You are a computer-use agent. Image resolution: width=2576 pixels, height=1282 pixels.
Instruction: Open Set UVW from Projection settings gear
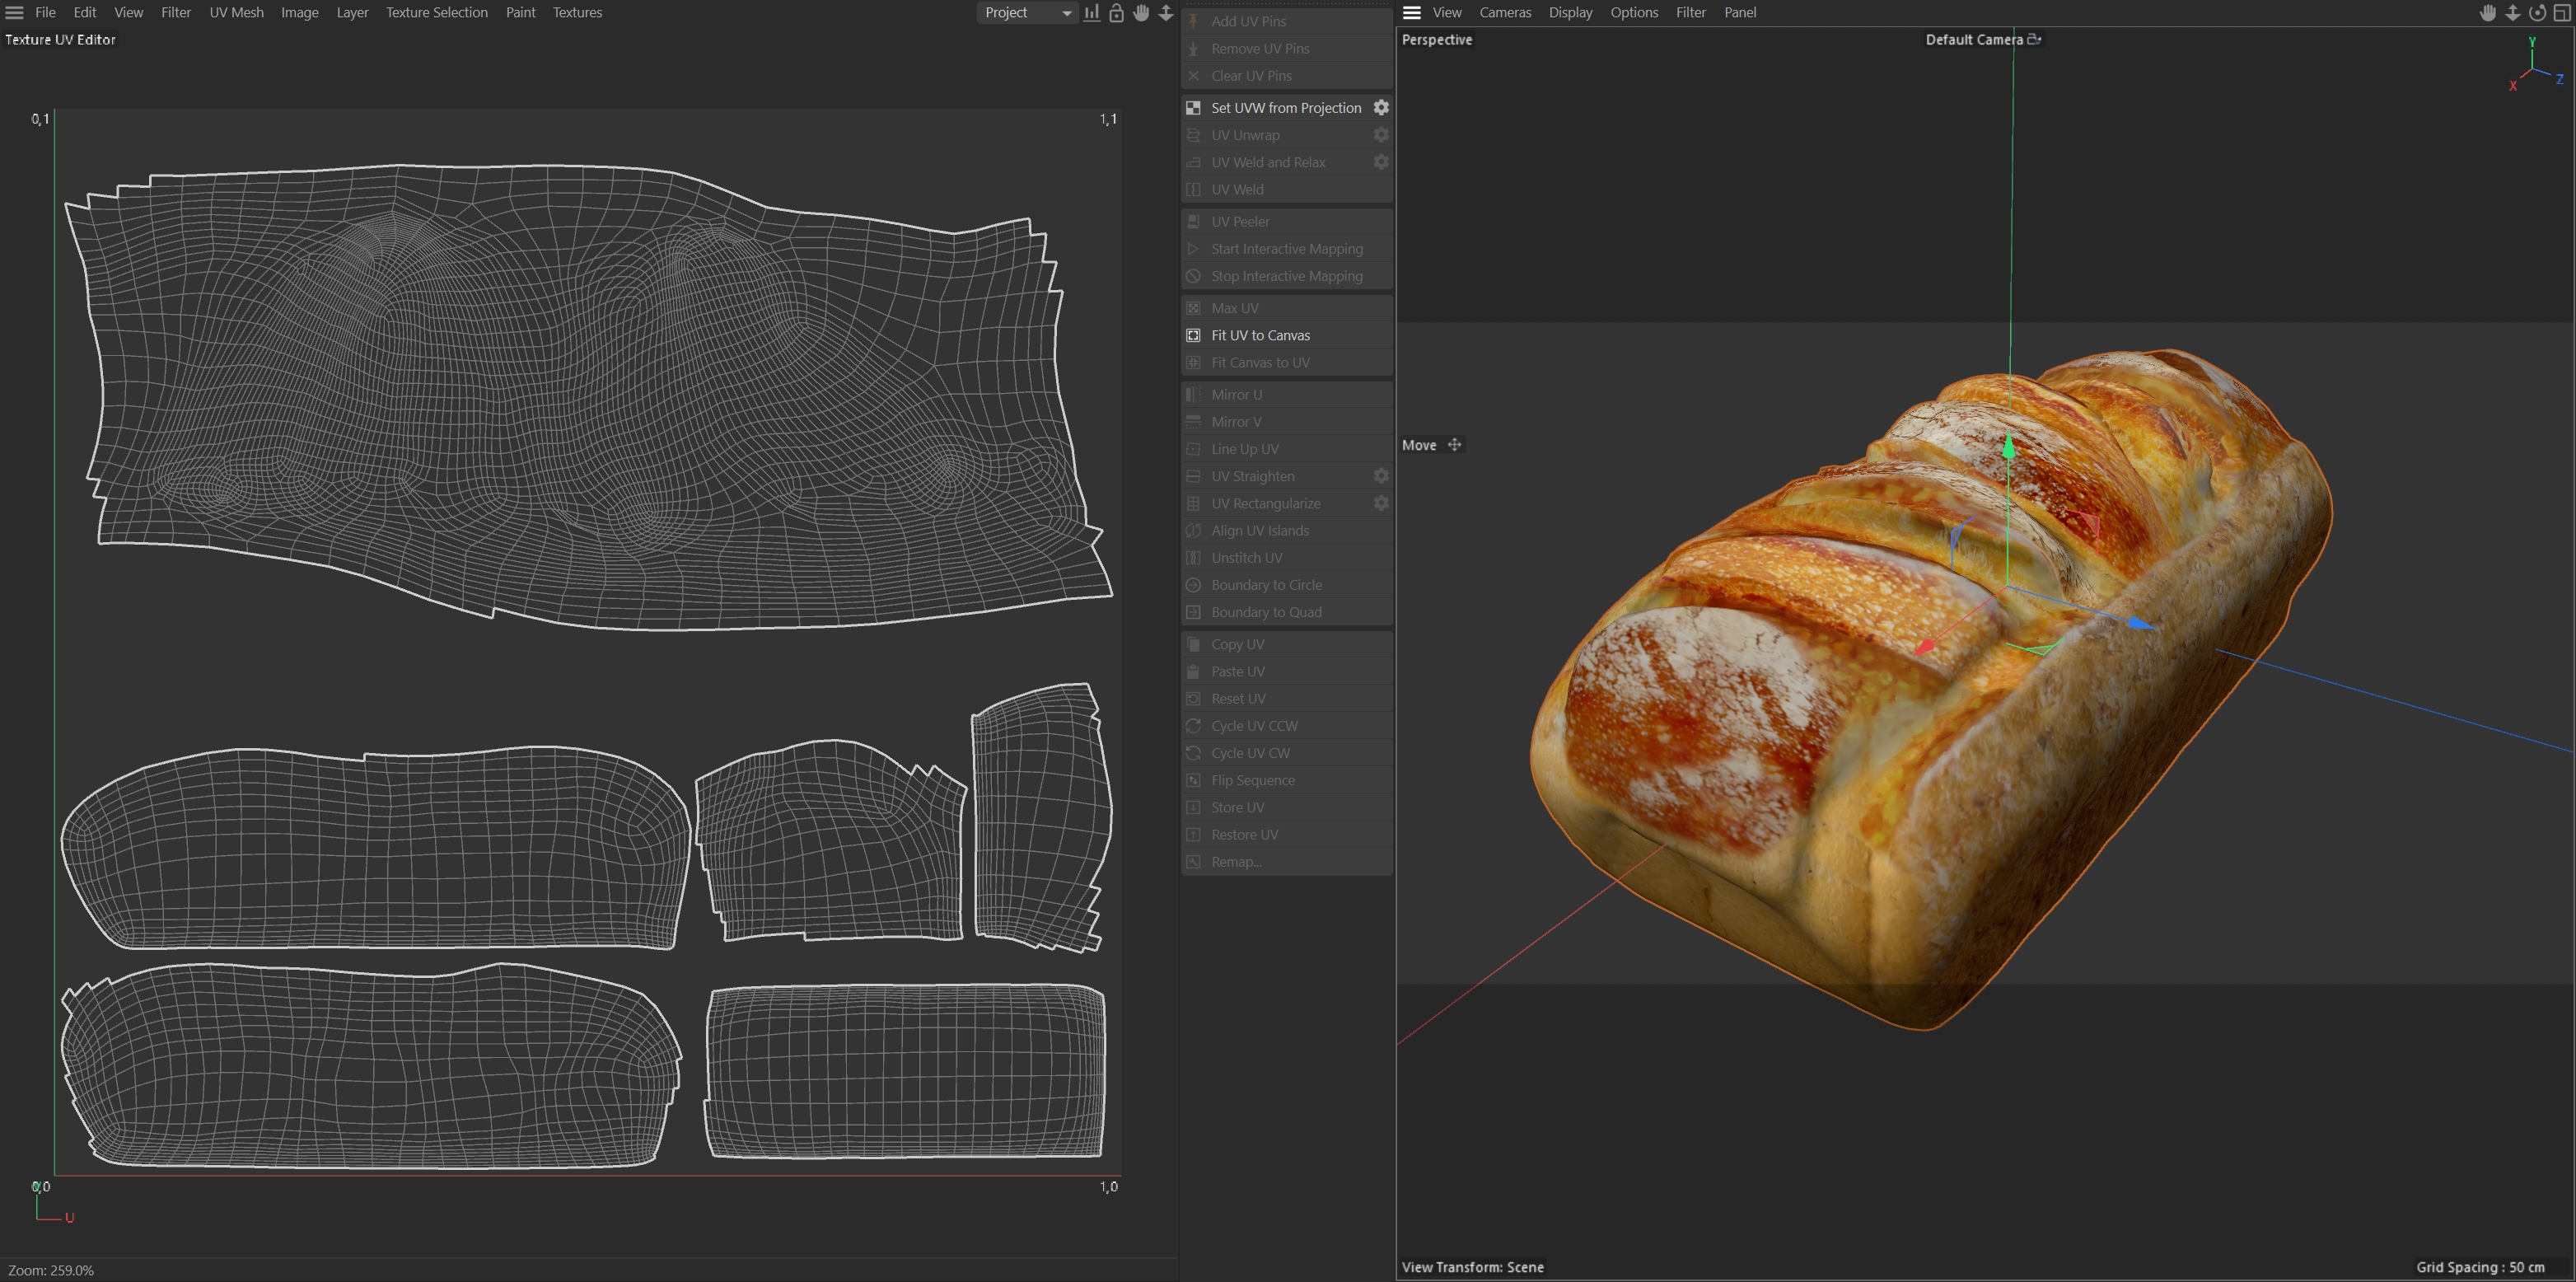point(1381,107)
